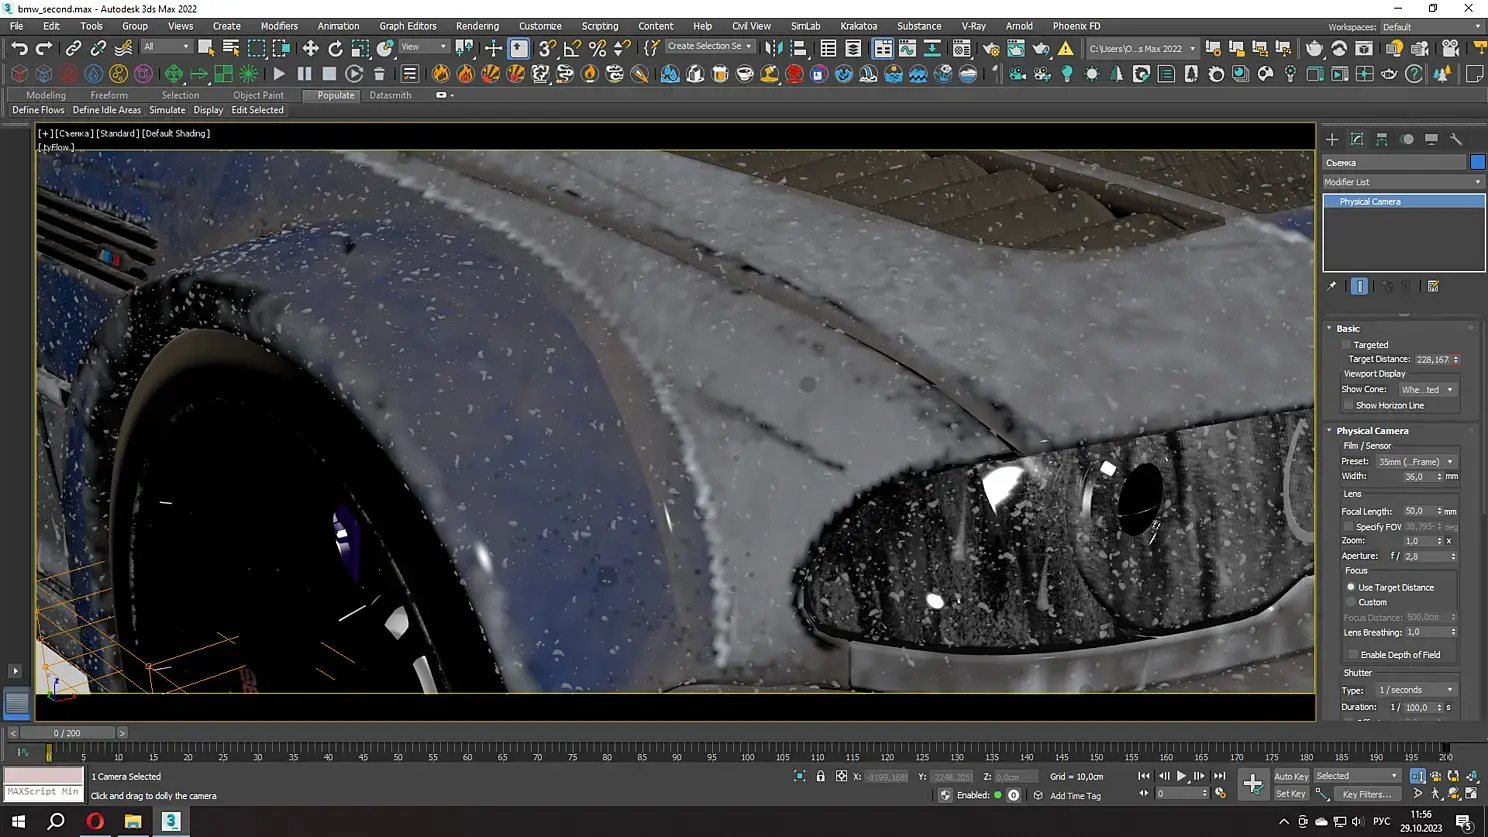Viewport: 1488px width, 837px height.
Task: Open the Utilities wrench panel
Action: pos(1456,140)
